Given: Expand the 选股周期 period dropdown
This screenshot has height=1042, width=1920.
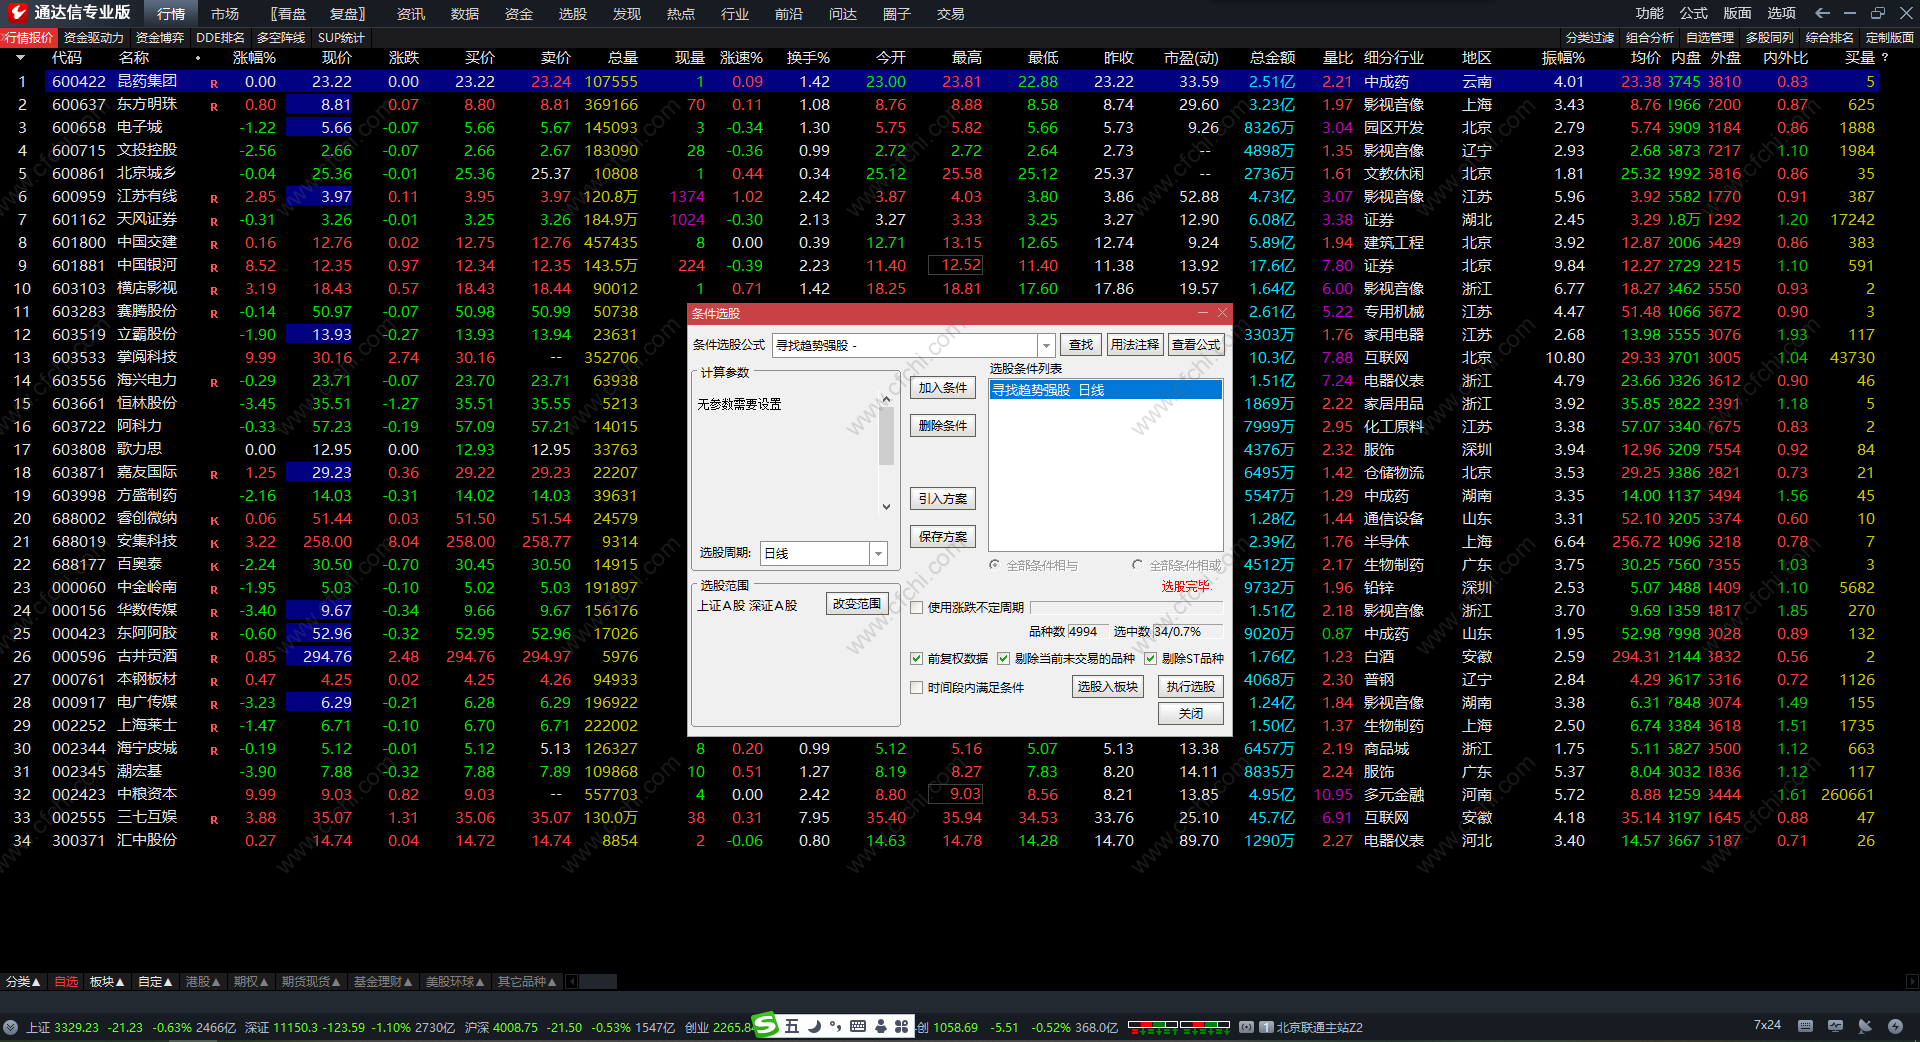Looking at the screenshot, I should 878,553.
